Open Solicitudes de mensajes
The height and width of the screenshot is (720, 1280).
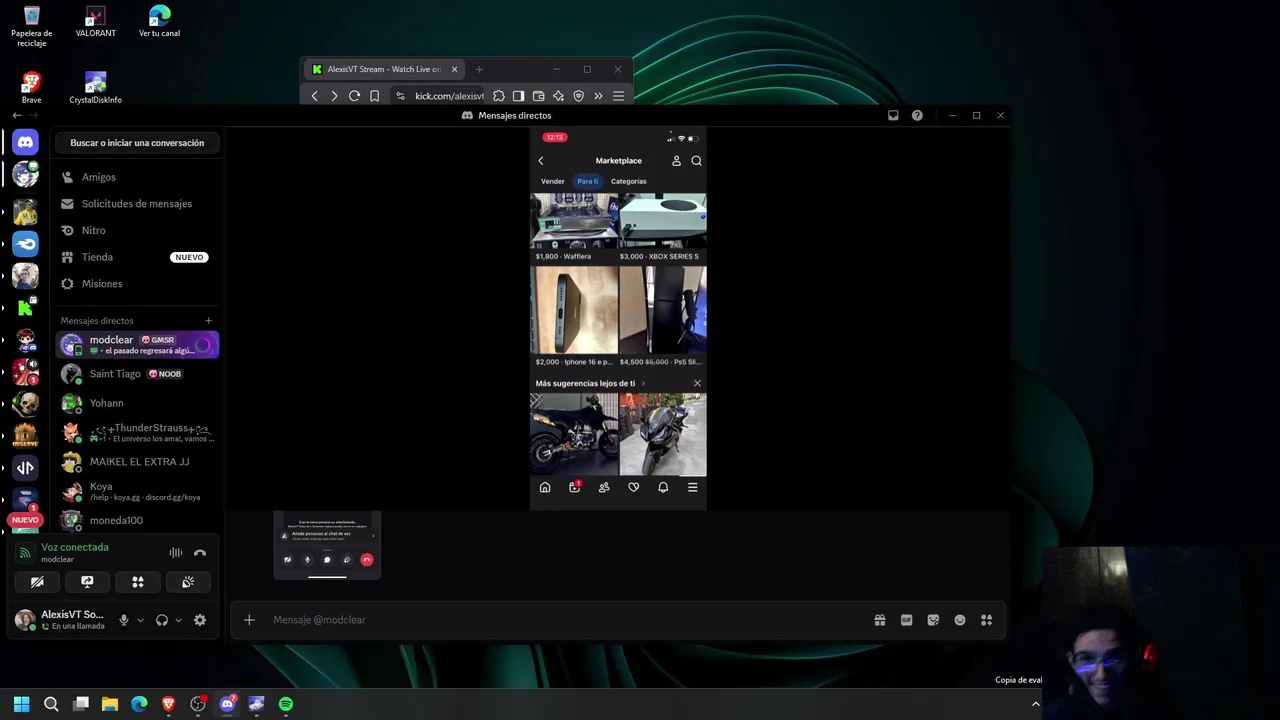point(137,204)
